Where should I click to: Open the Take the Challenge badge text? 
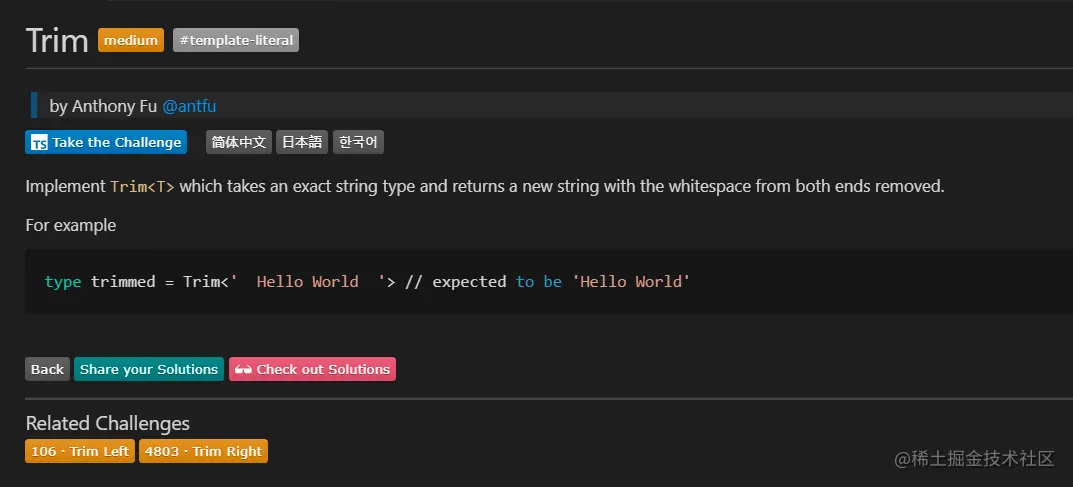pyautogui.click(x=116, y=142)
